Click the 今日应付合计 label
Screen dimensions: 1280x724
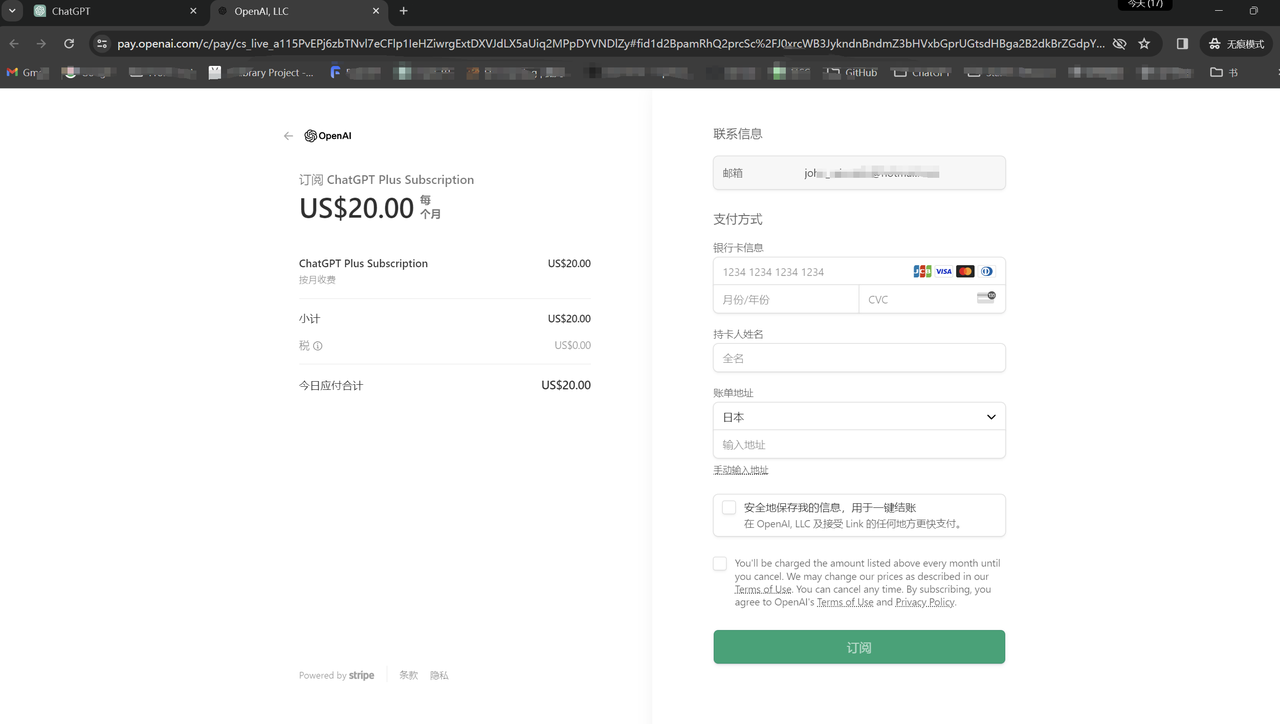coord(331,386)
